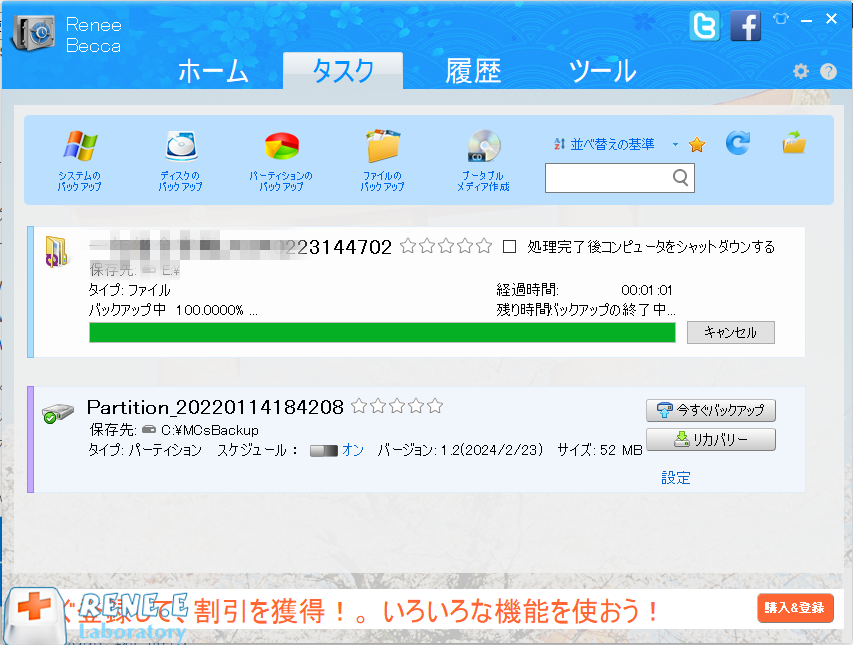The image size is (853, 645).
Task: Click the discount promotion banner text
Action: pyautogui.click(x=360, y=611)
